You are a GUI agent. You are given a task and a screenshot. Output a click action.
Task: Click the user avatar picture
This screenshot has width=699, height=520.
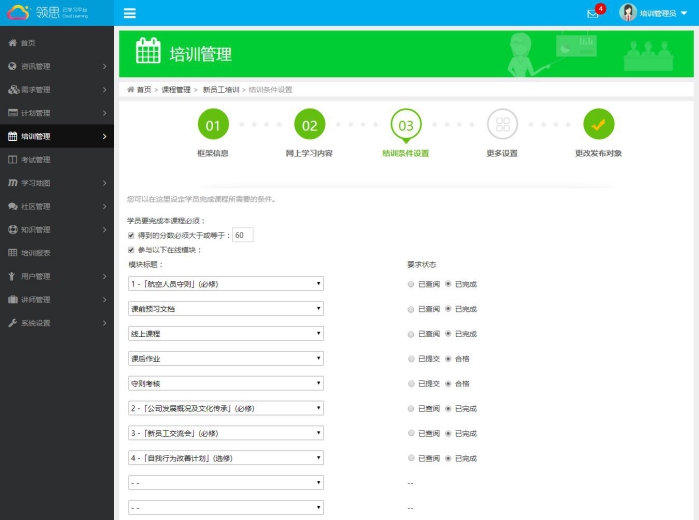coord(628,12)
